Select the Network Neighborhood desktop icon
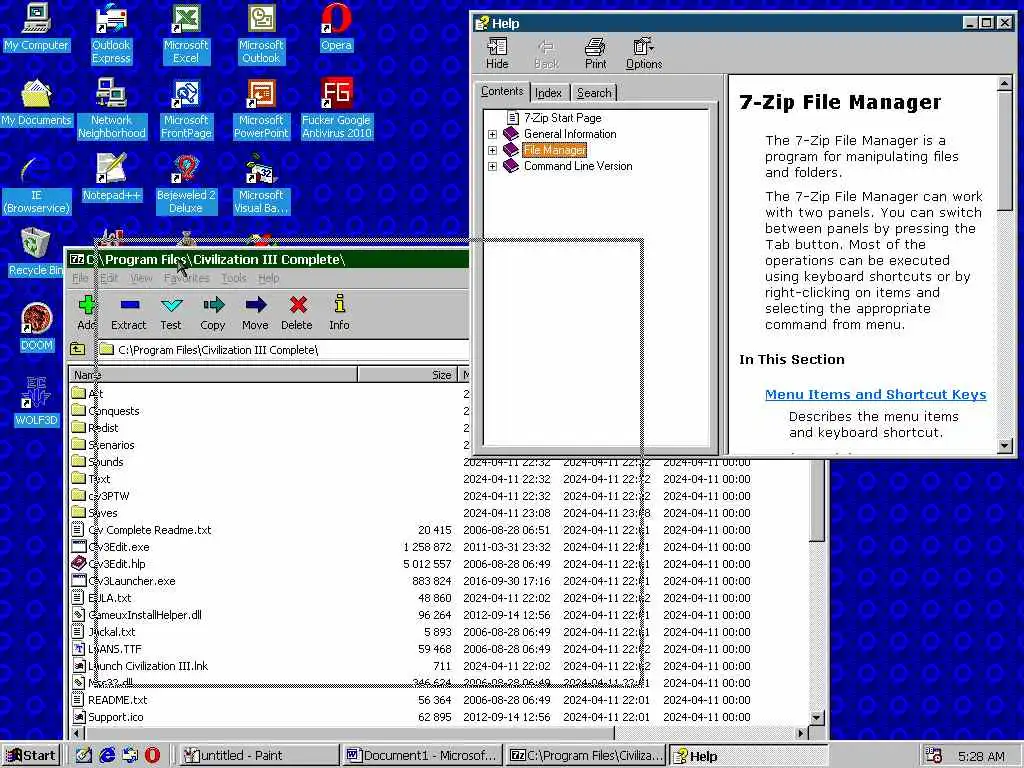 point(112,108)
